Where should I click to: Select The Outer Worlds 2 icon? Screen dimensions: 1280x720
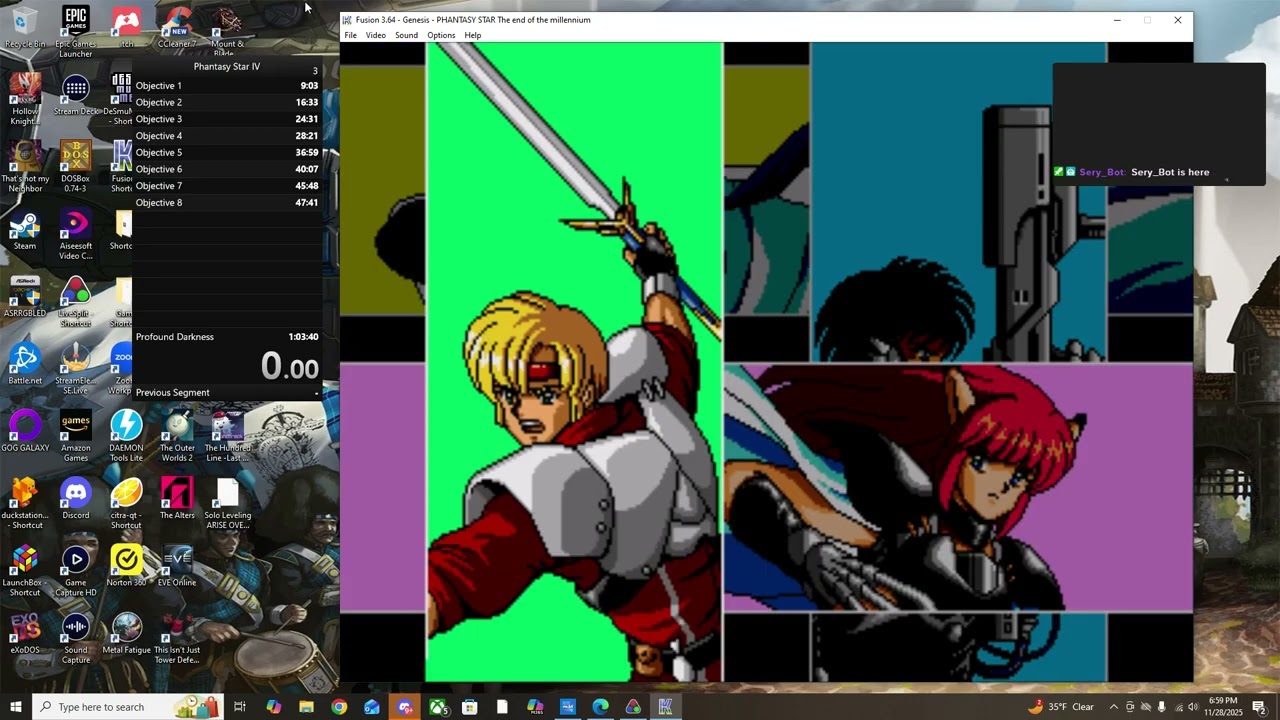[x=177, y=437]
